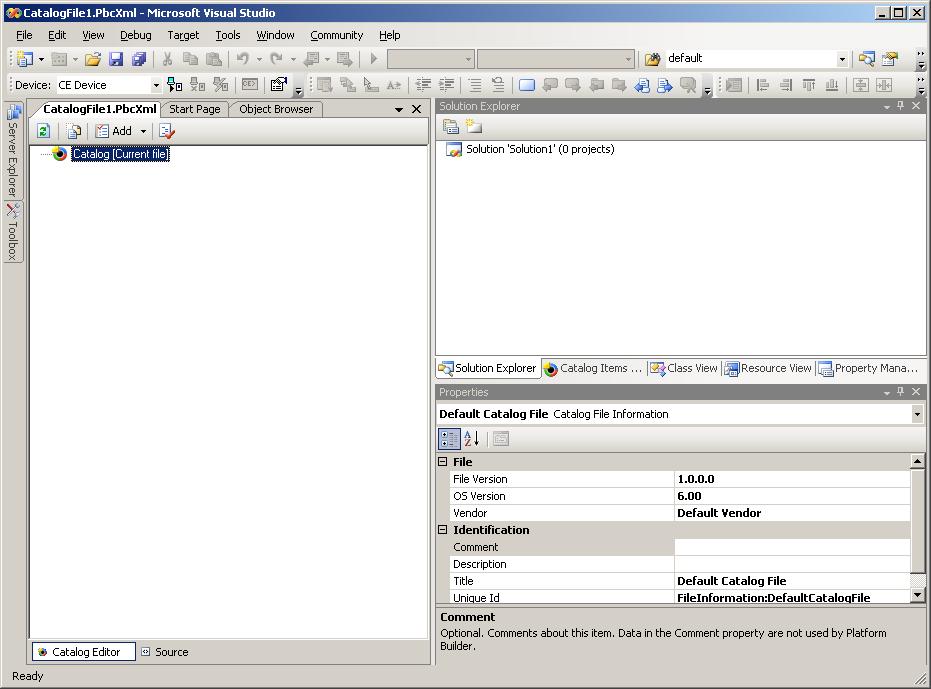Screen dimensions: 931x689
Task: Click the Redo arrow icon
Action: pyautogui.click(x=276, y=59)
